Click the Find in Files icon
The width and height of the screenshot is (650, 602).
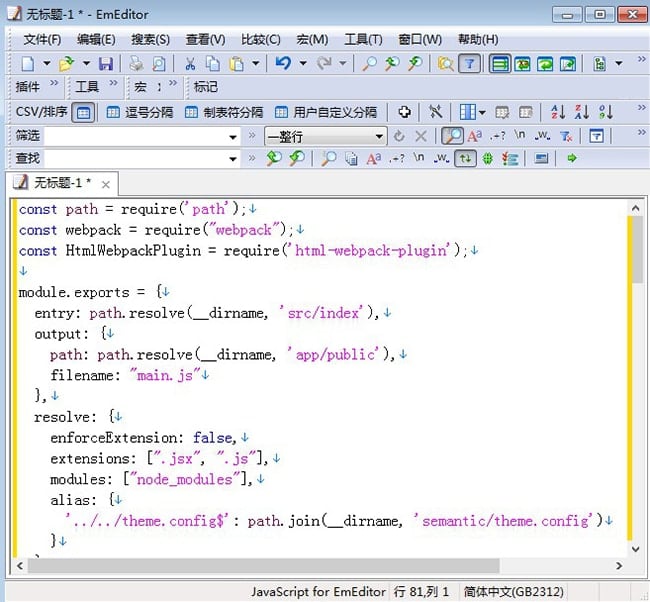[446, 64]
